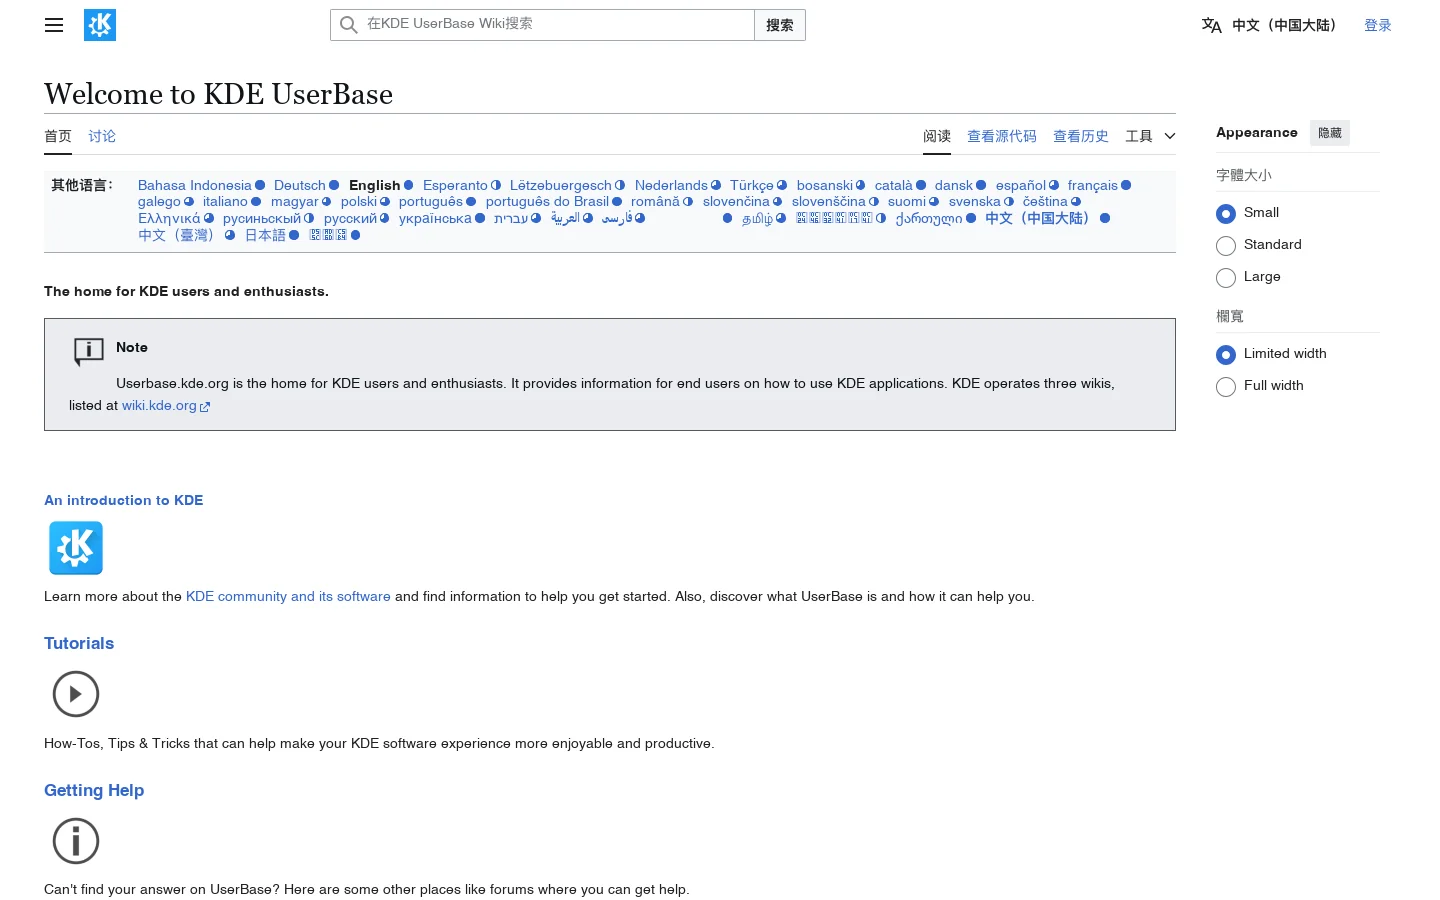
Task: Open the Getting Help heading link
Action: [94, 790]
